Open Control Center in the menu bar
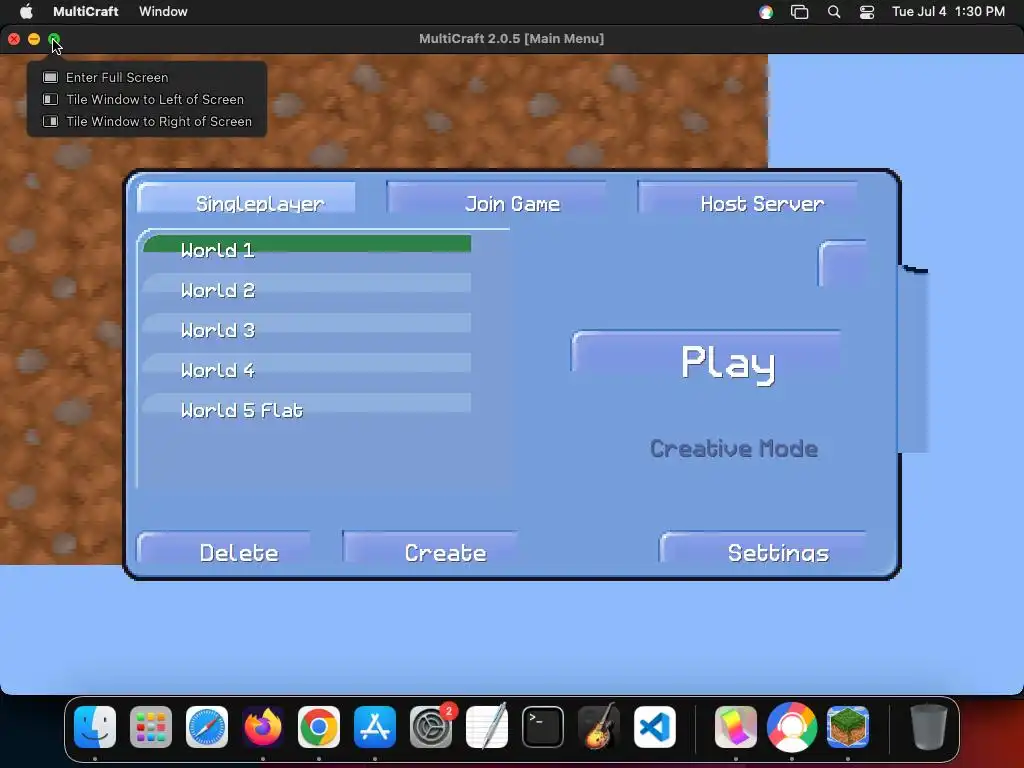The width and height of the screenshot is (1024, 768). [867, 12]
